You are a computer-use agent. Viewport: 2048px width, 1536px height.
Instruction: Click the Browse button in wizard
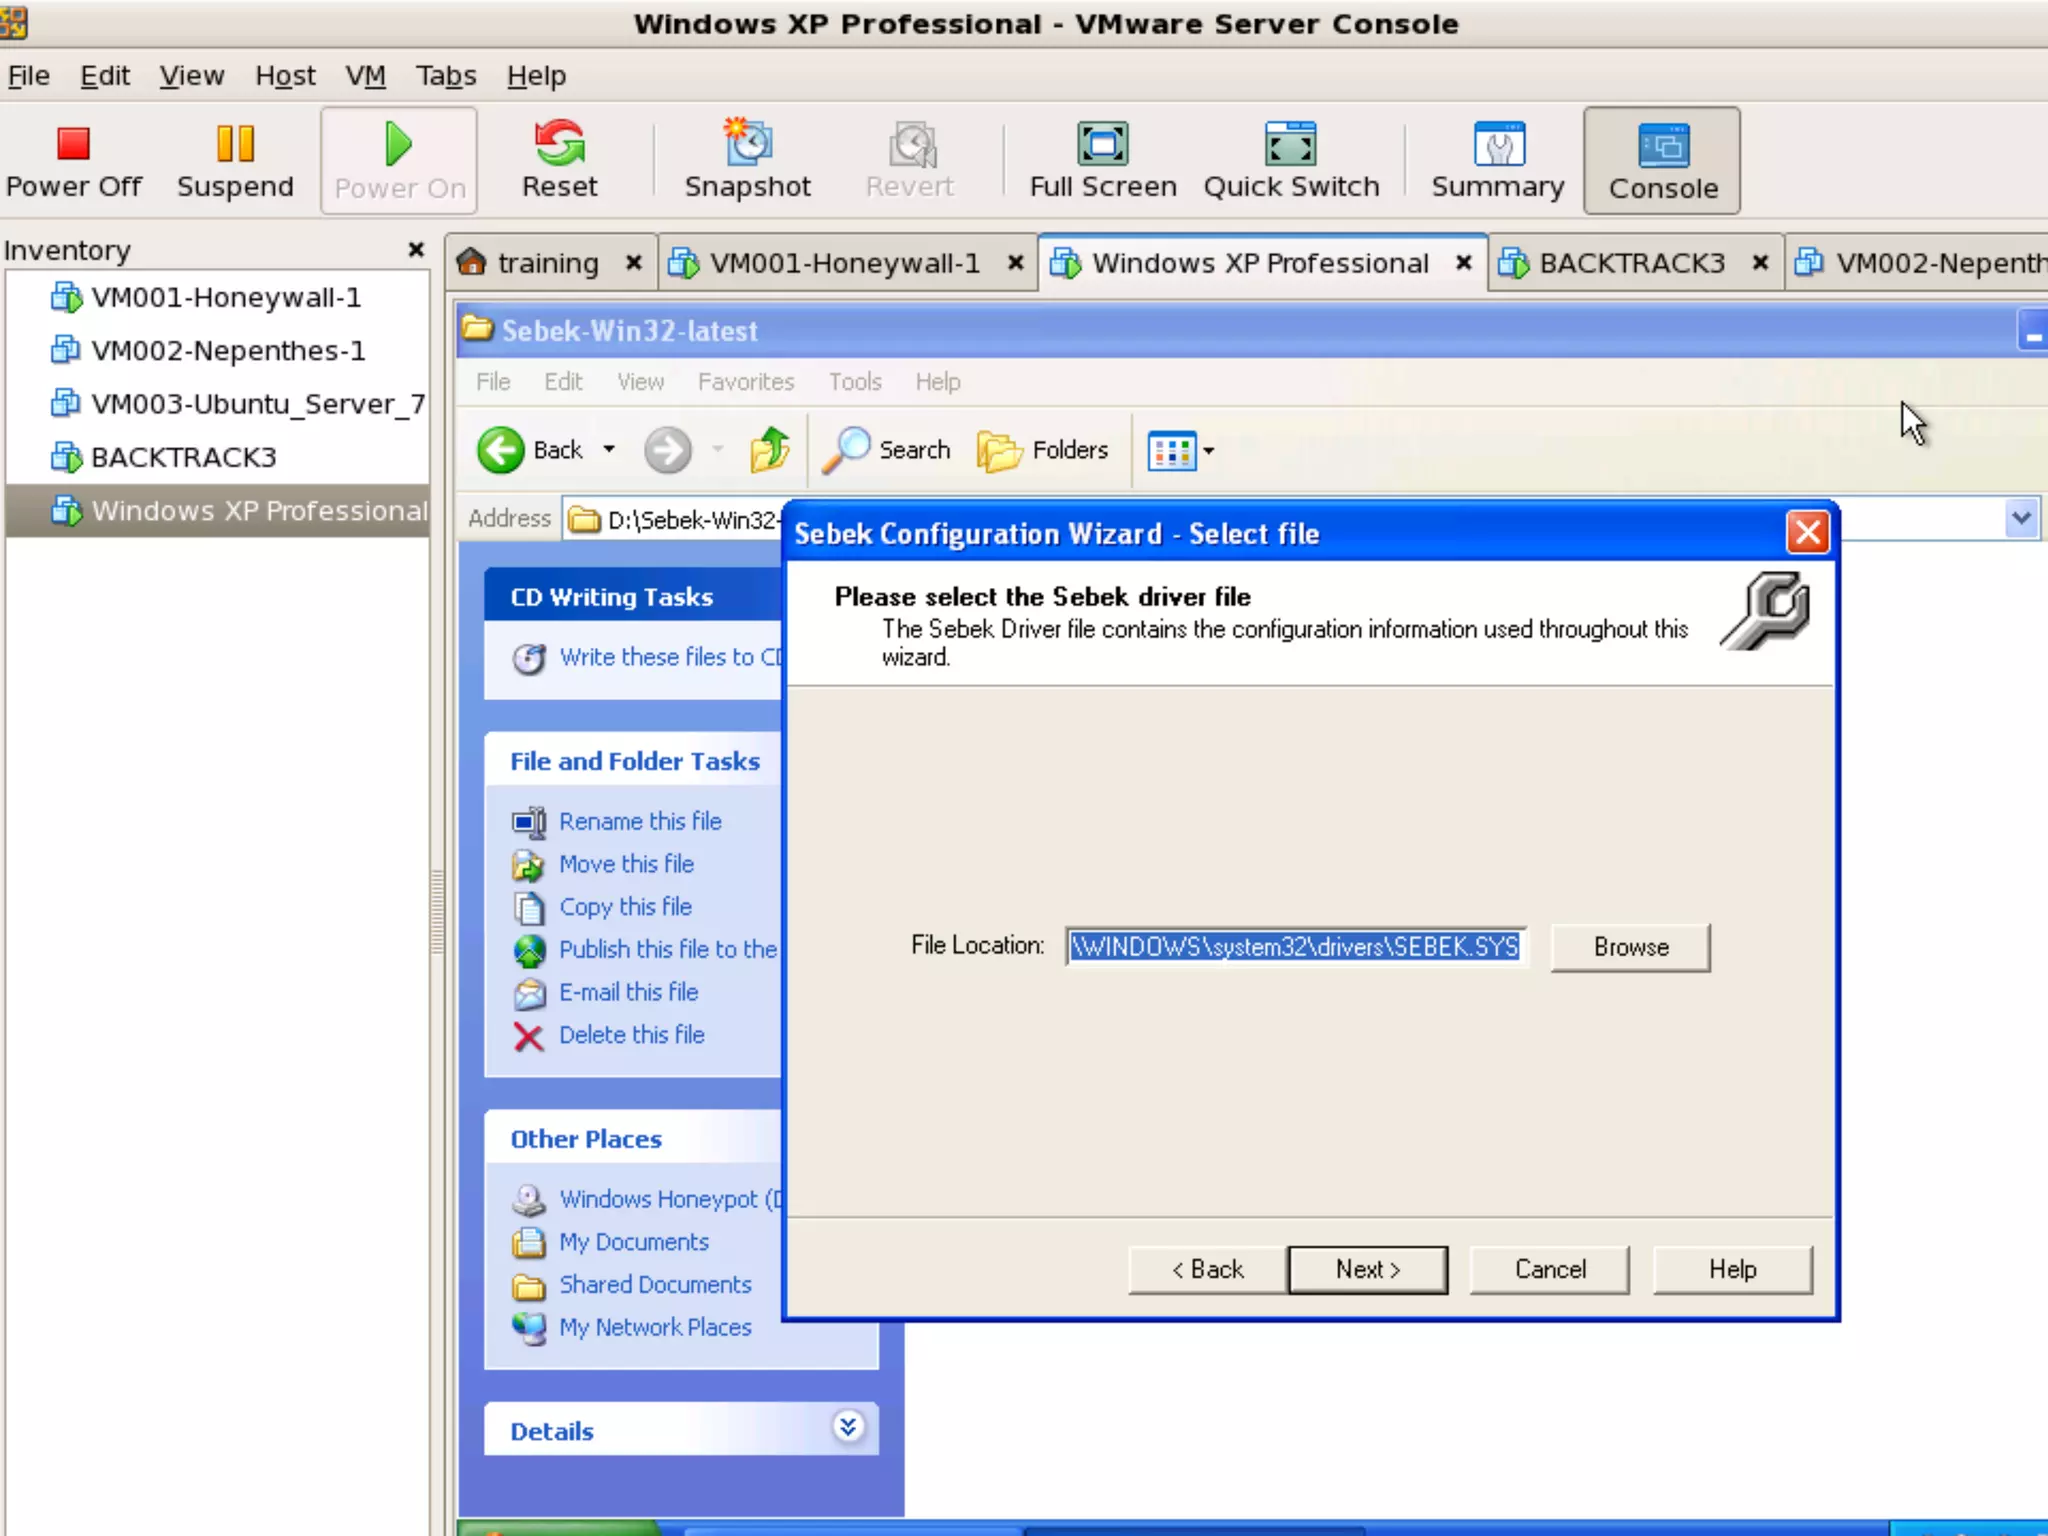tap(1630, 947)
